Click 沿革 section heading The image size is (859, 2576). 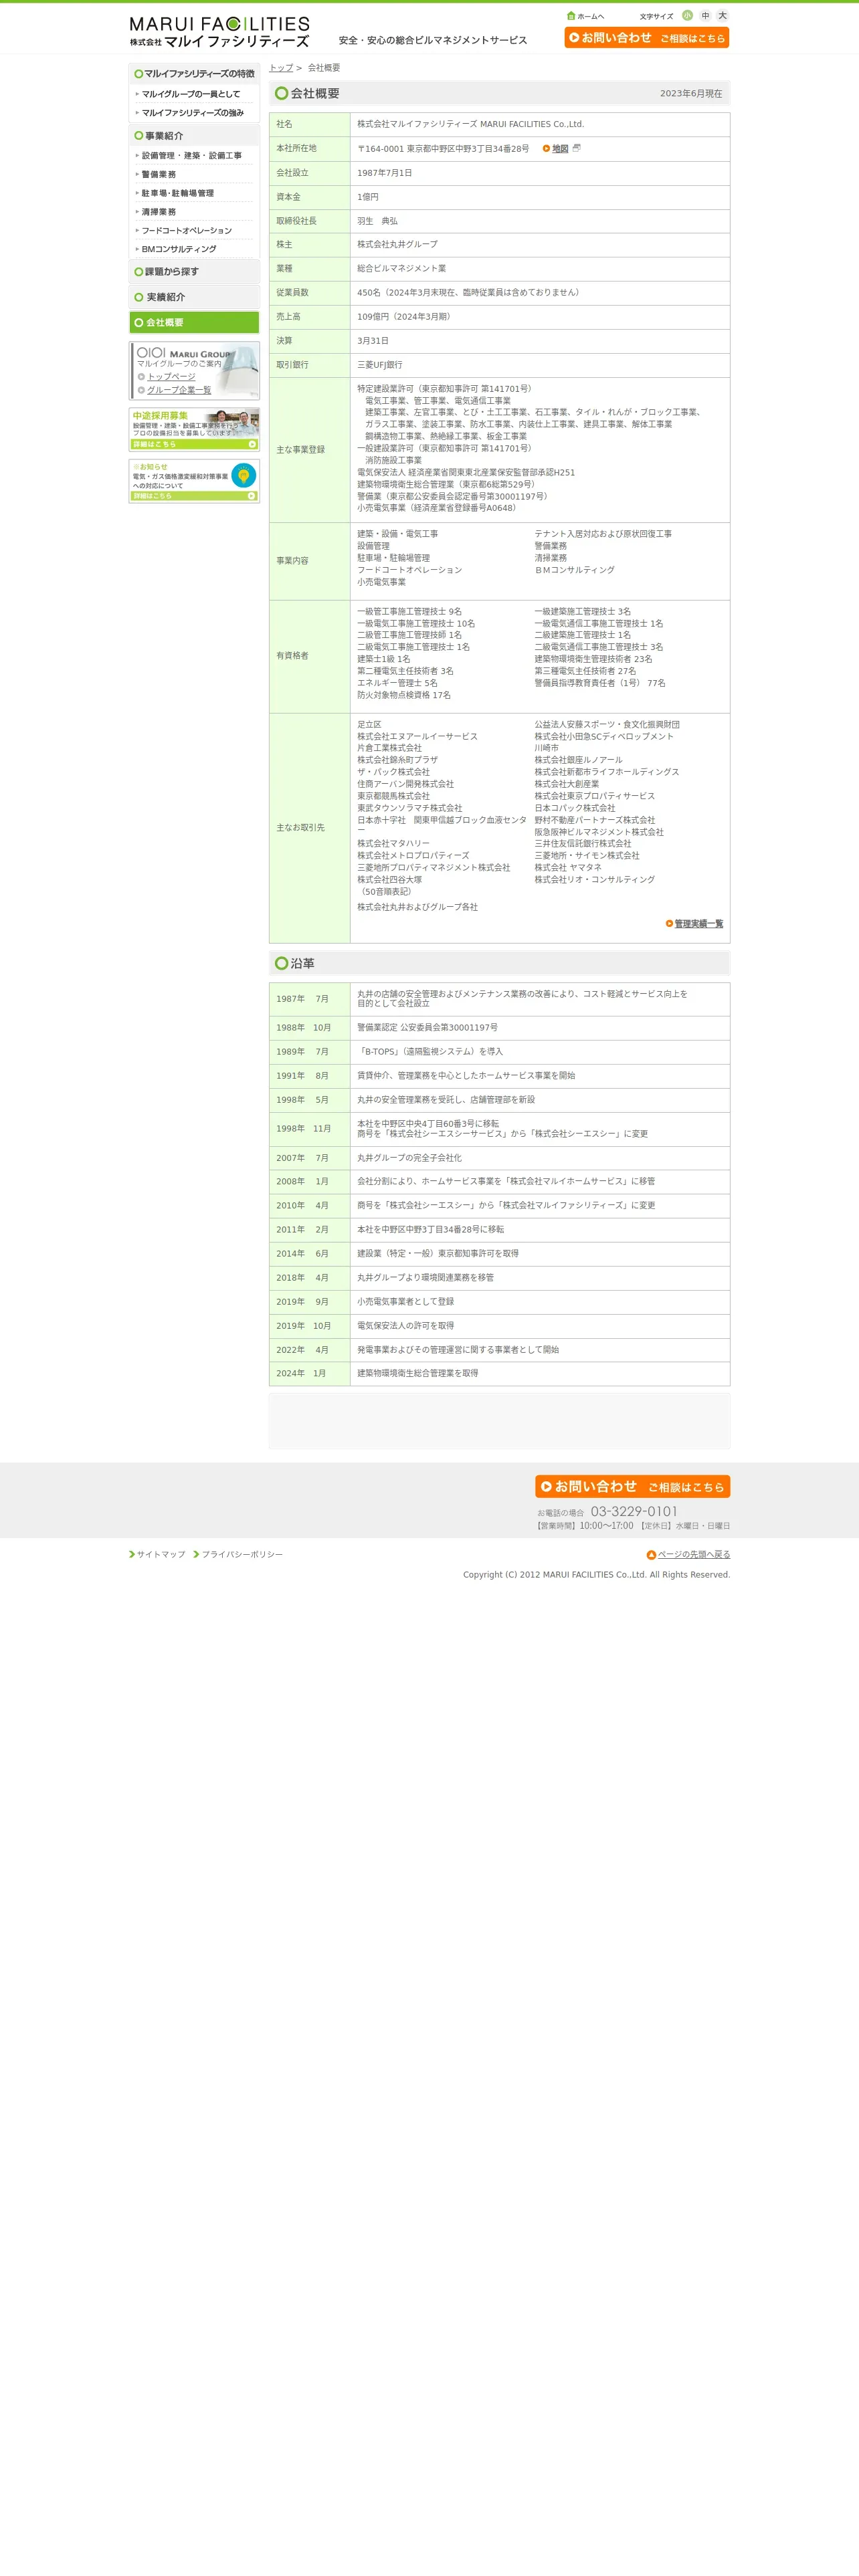(302, 963)
